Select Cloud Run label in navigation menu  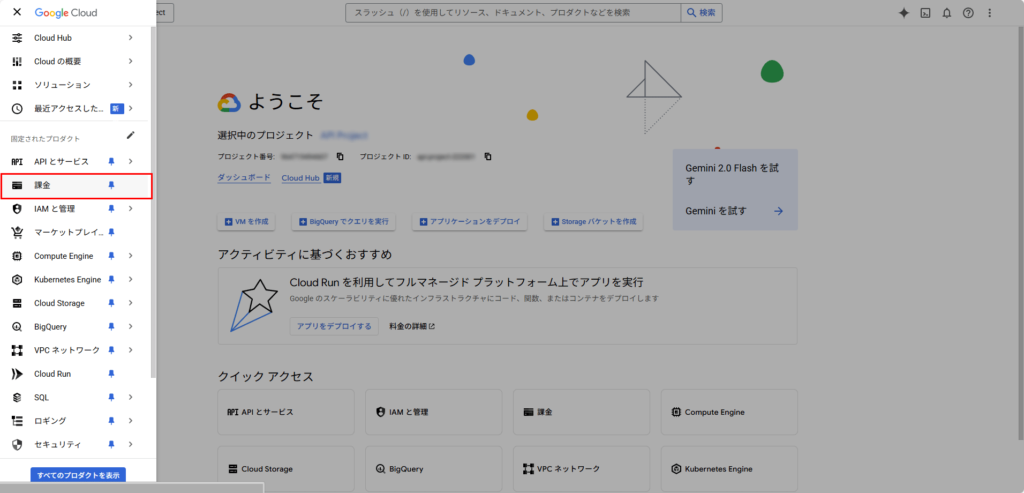[52, 374]
